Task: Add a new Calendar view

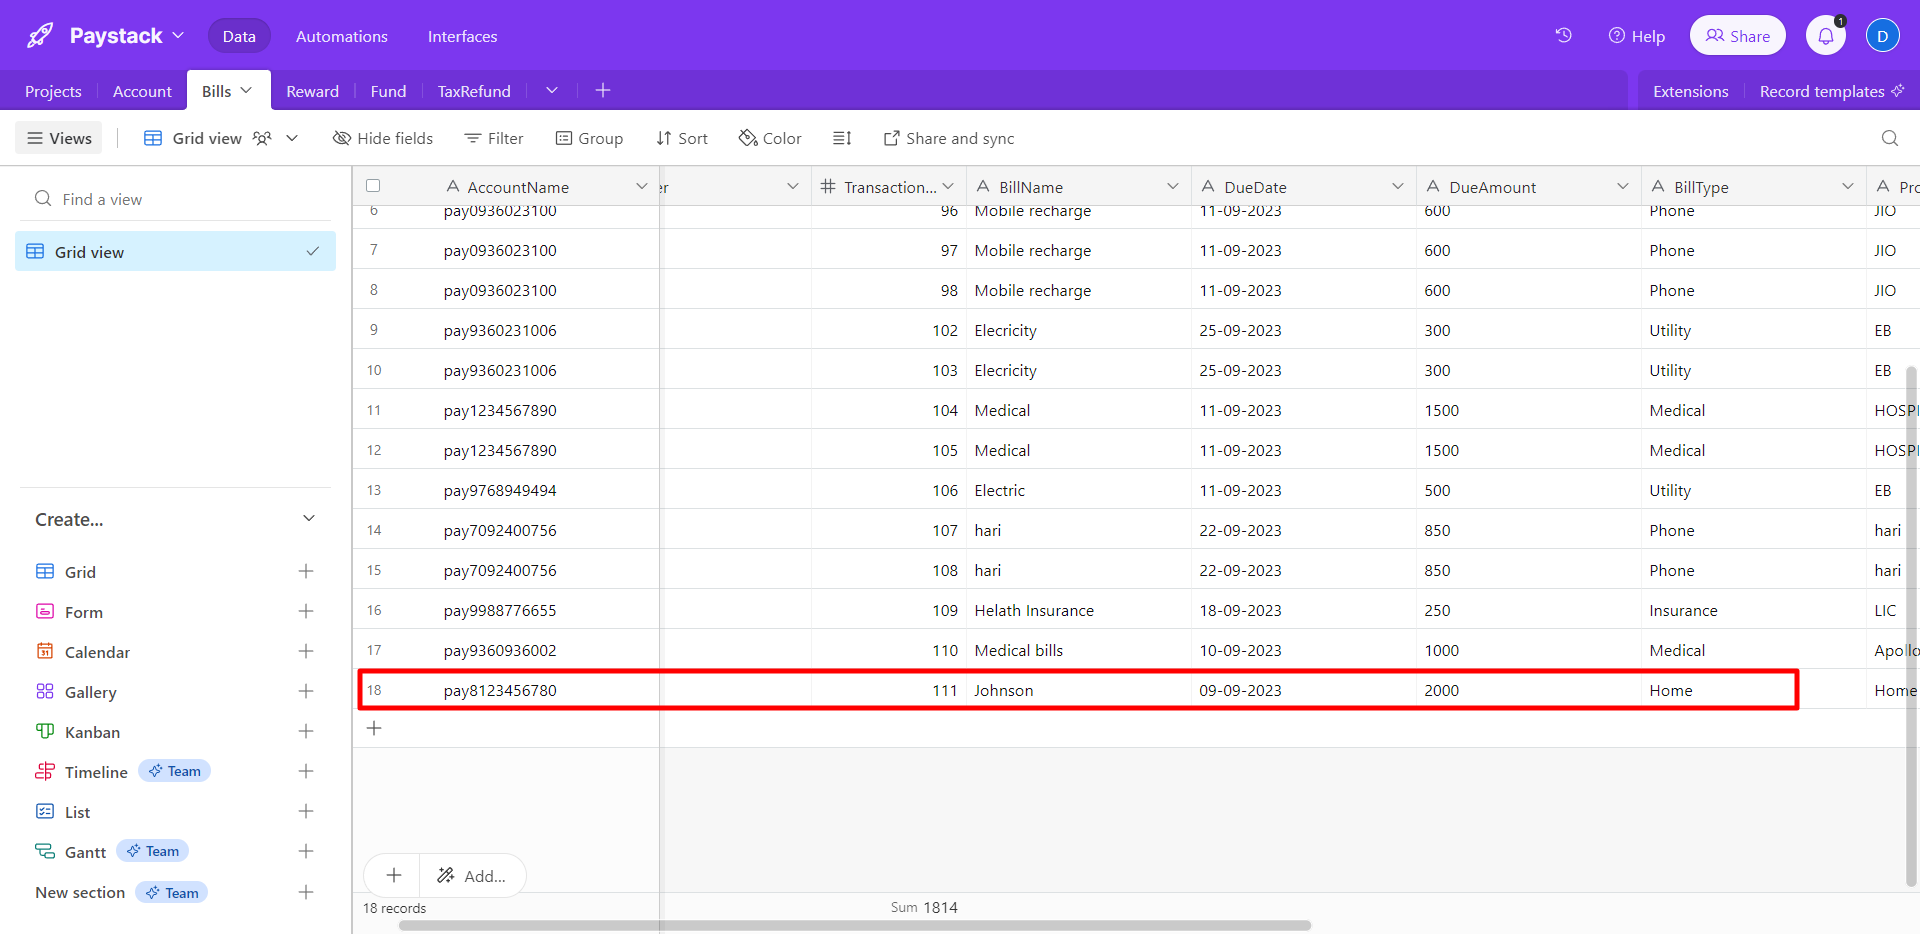Action: coord(306,652)
